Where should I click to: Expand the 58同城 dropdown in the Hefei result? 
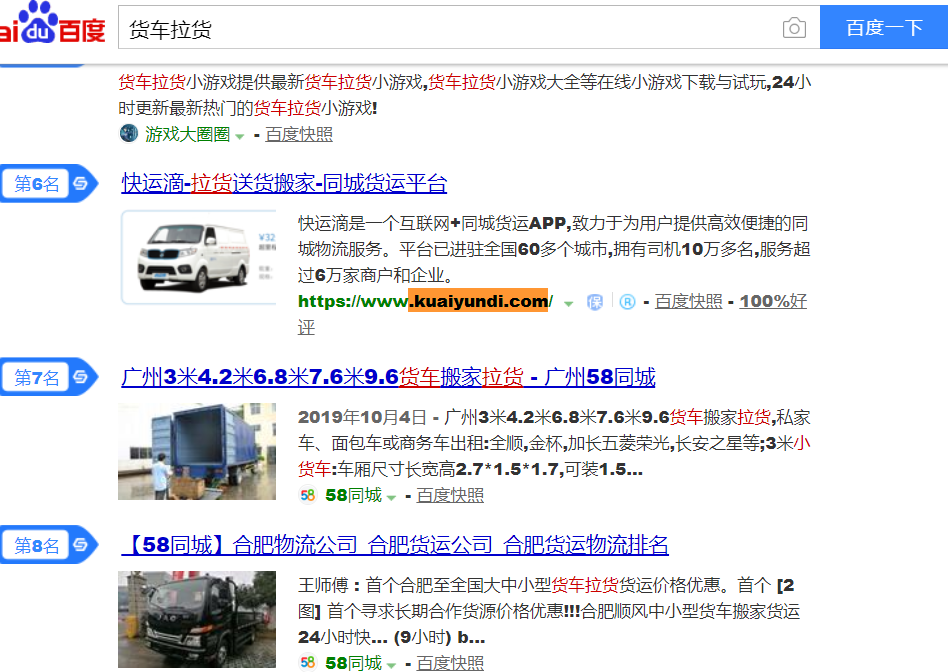tap(391, 665)
